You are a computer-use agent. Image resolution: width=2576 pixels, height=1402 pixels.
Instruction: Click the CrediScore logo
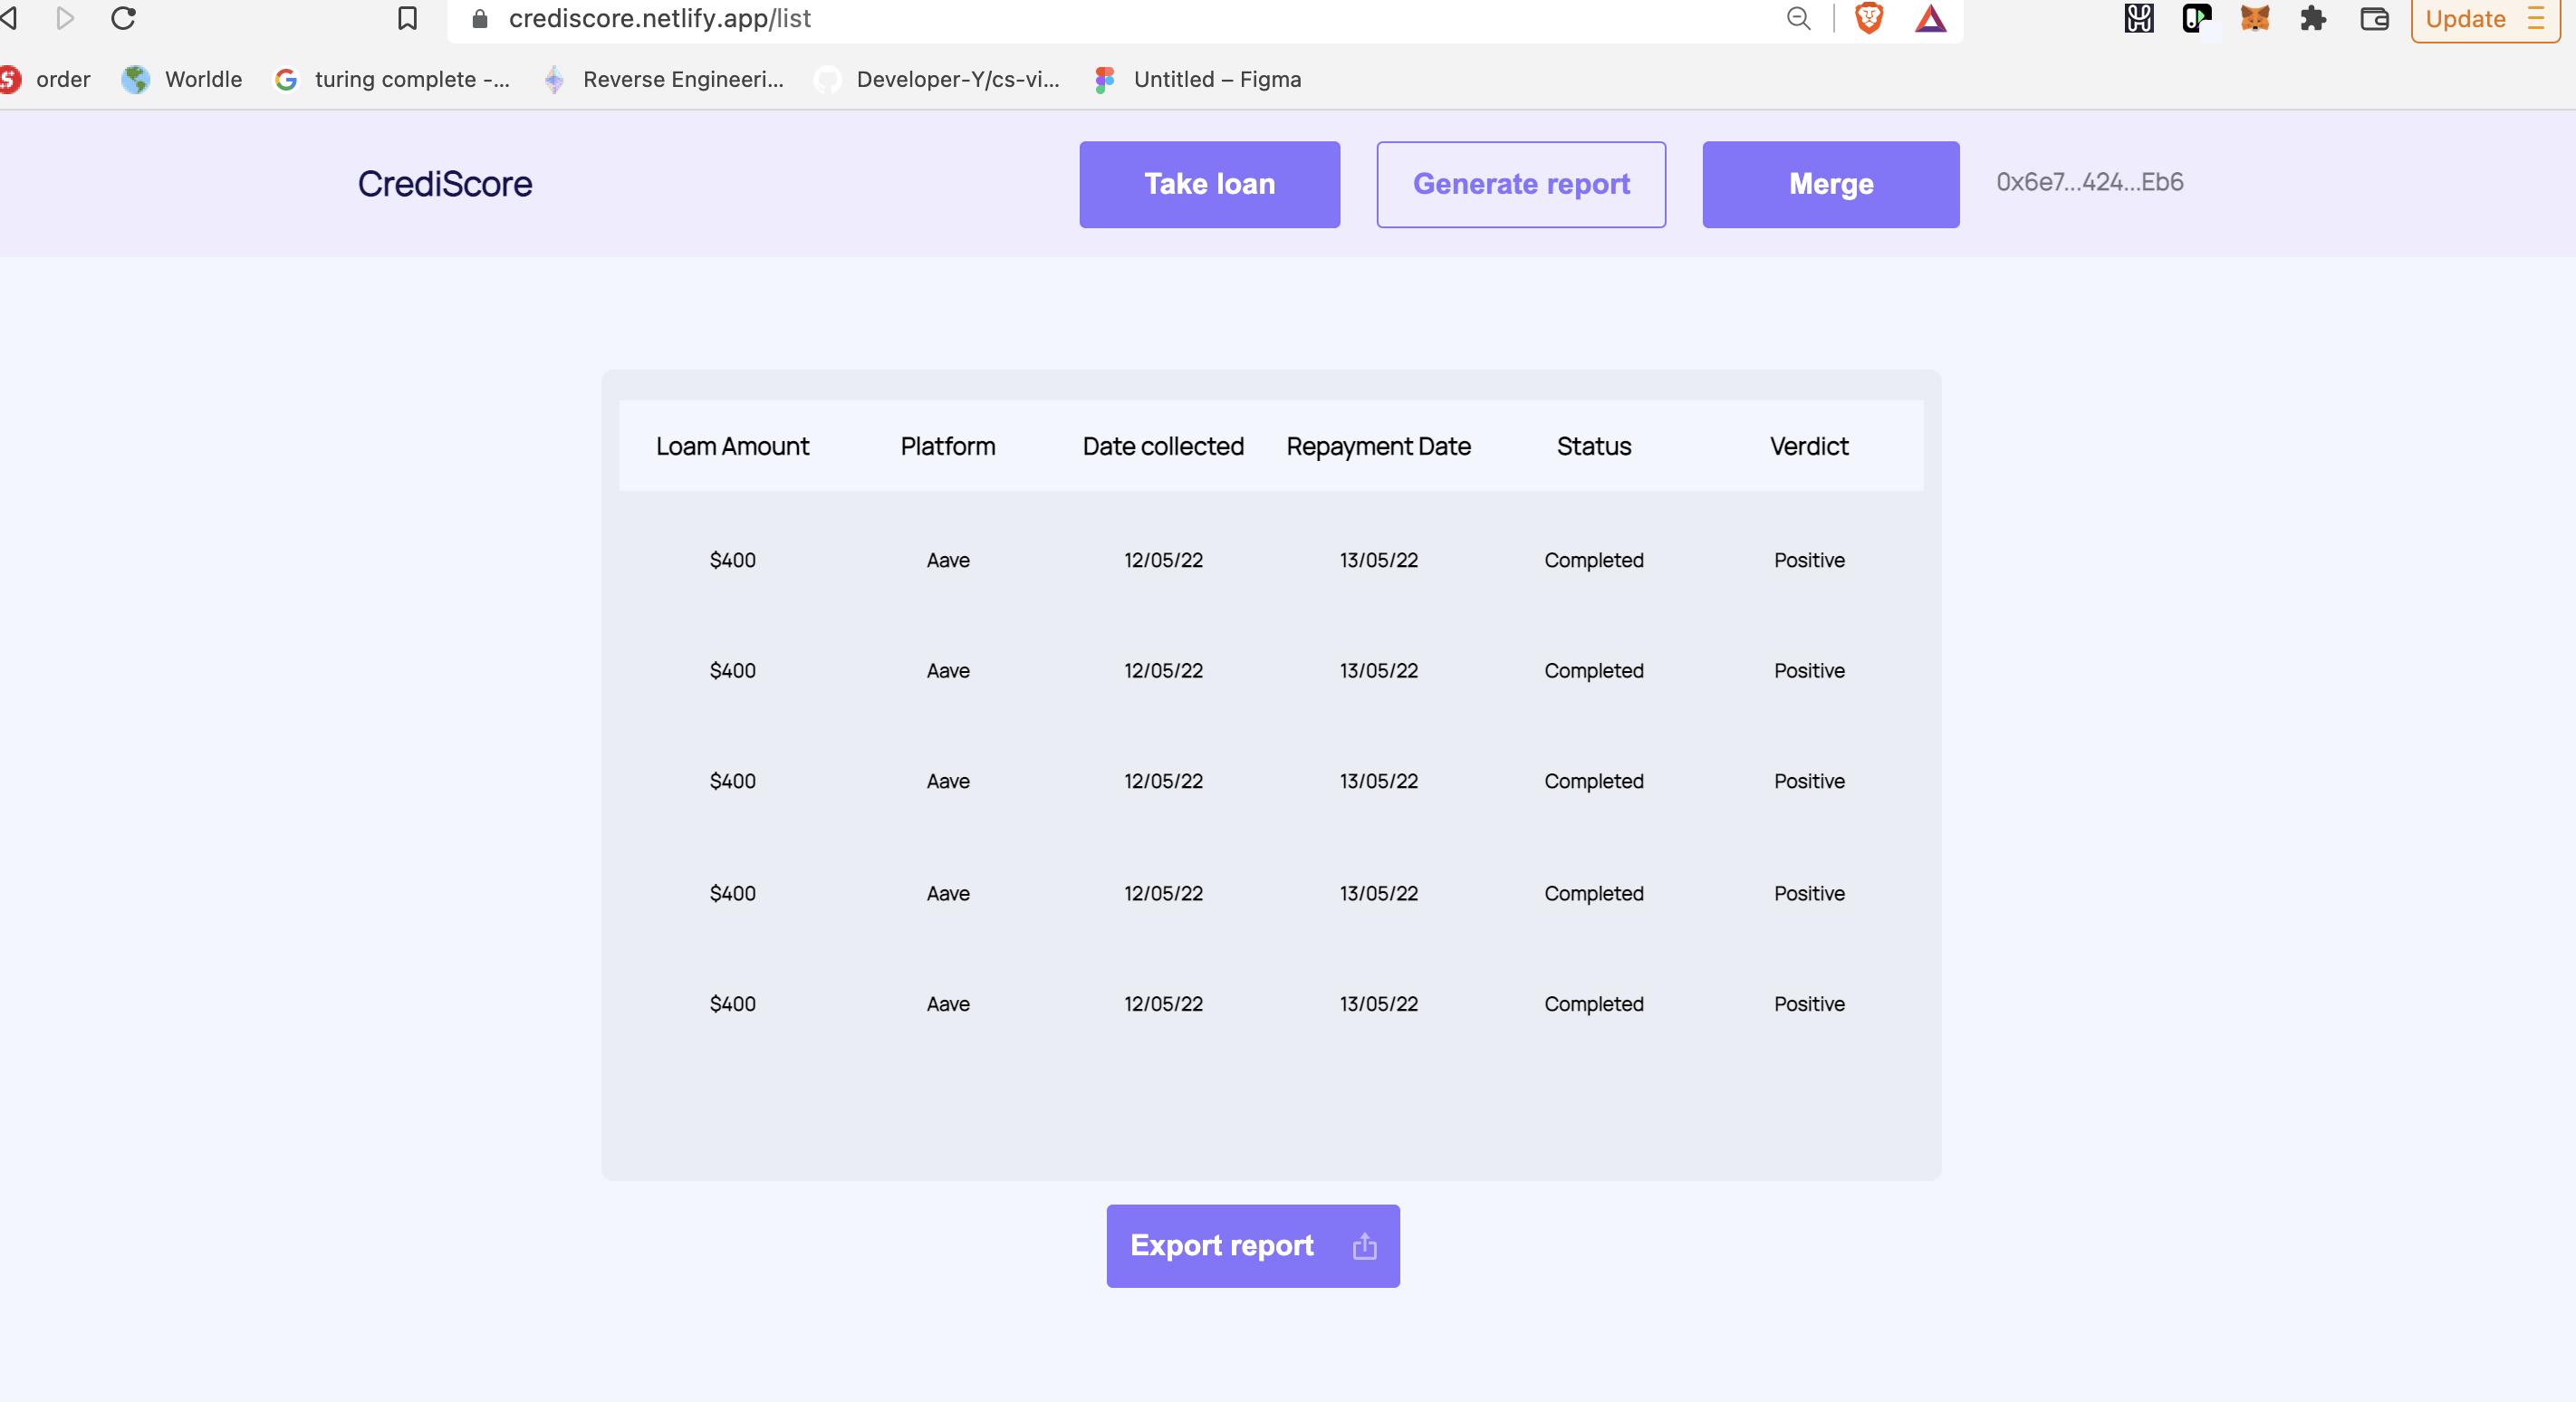tap(445, 184)
